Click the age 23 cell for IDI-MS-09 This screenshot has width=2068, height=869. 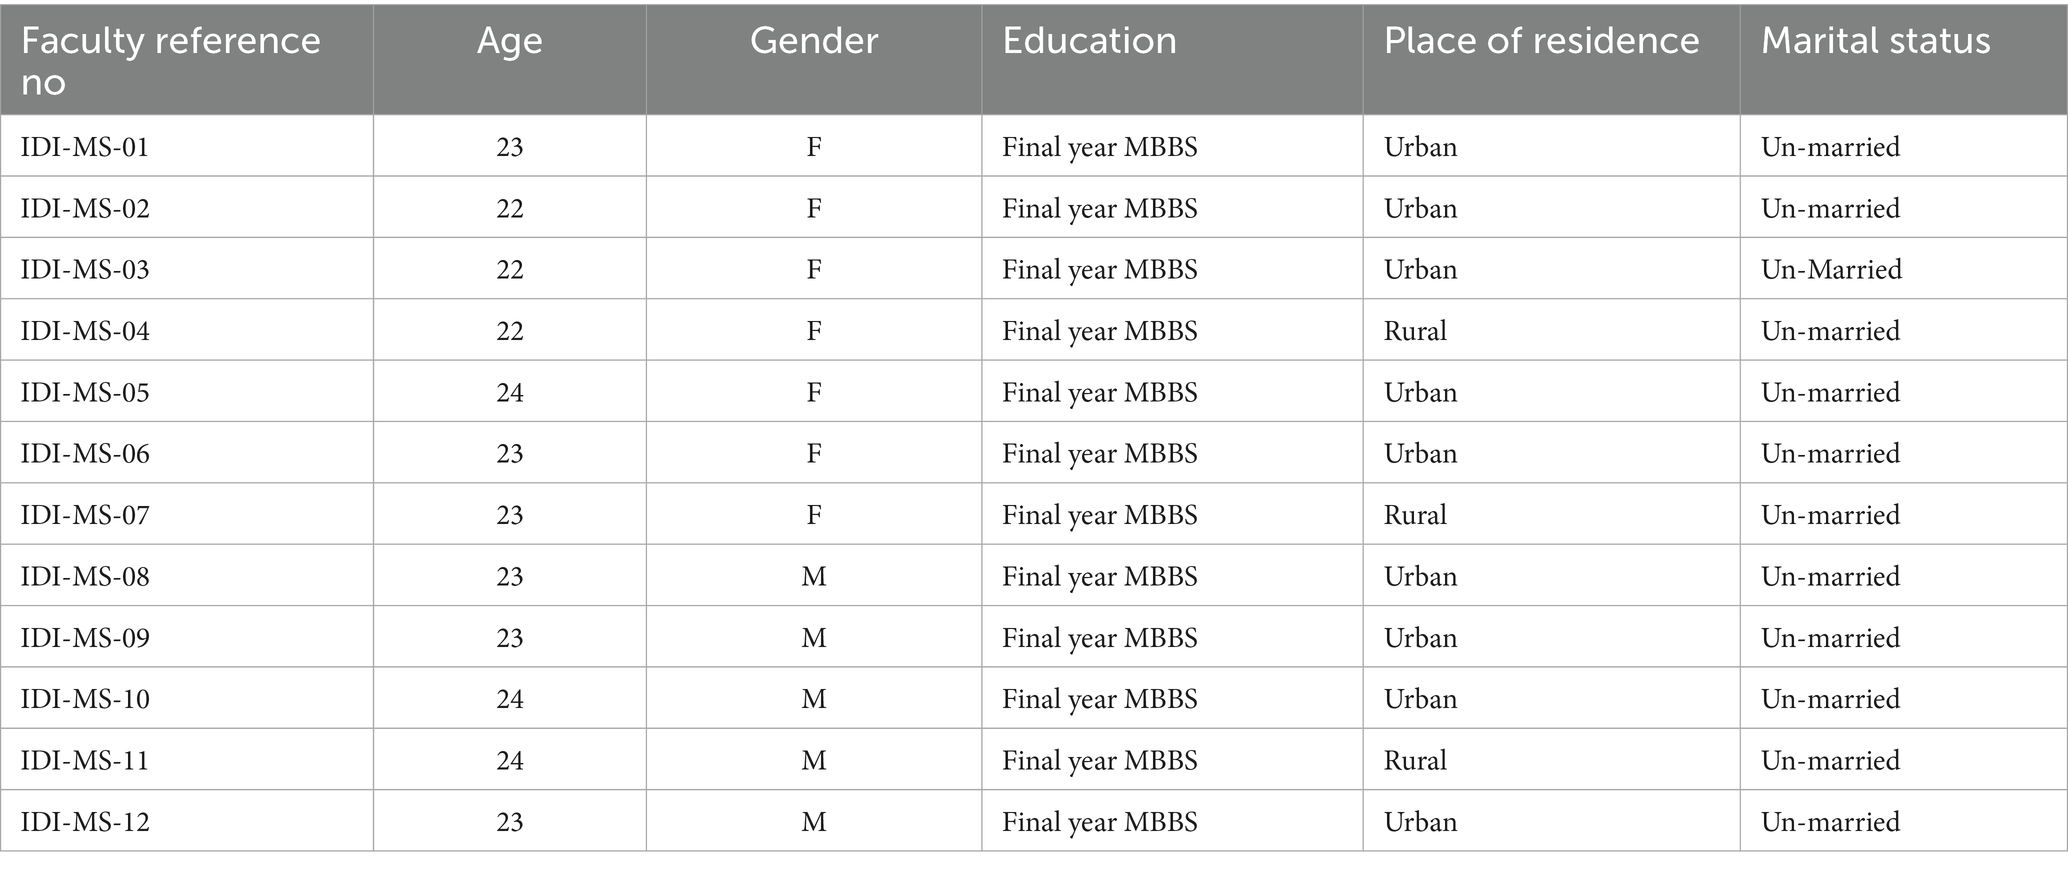510,638
